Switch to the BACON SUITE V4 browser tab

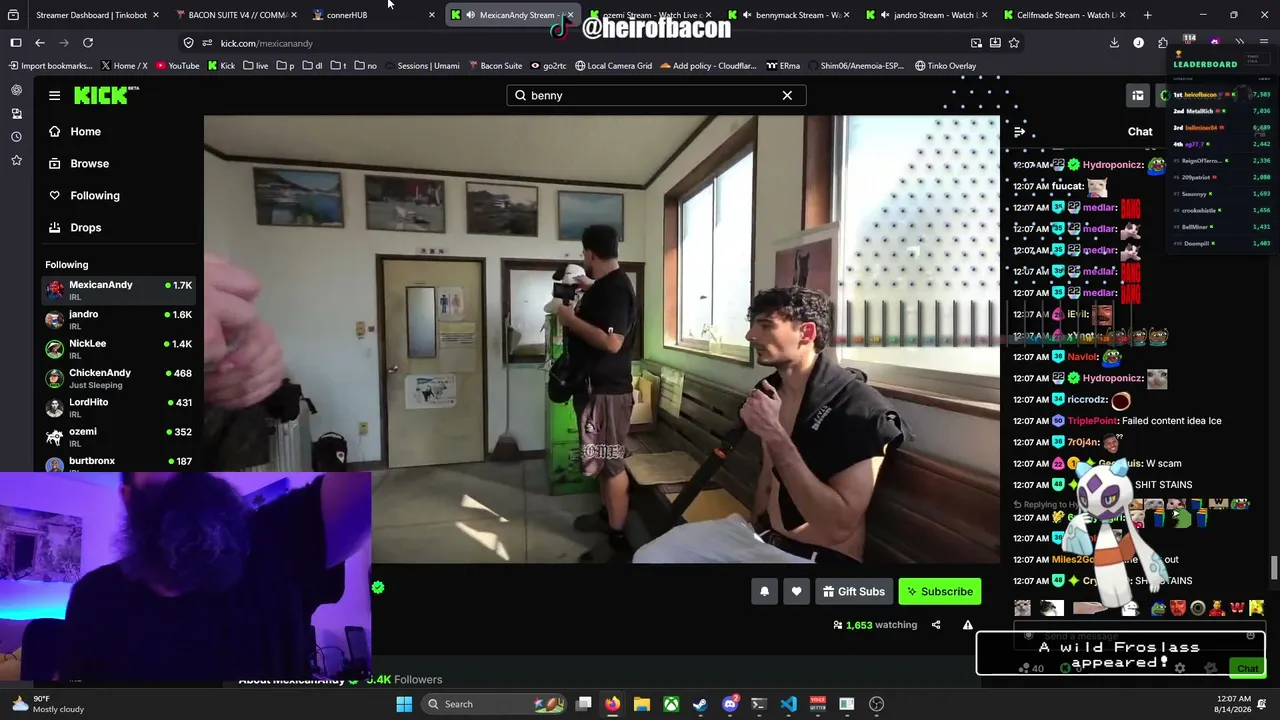pyautogui.click(x=237, y=15)
